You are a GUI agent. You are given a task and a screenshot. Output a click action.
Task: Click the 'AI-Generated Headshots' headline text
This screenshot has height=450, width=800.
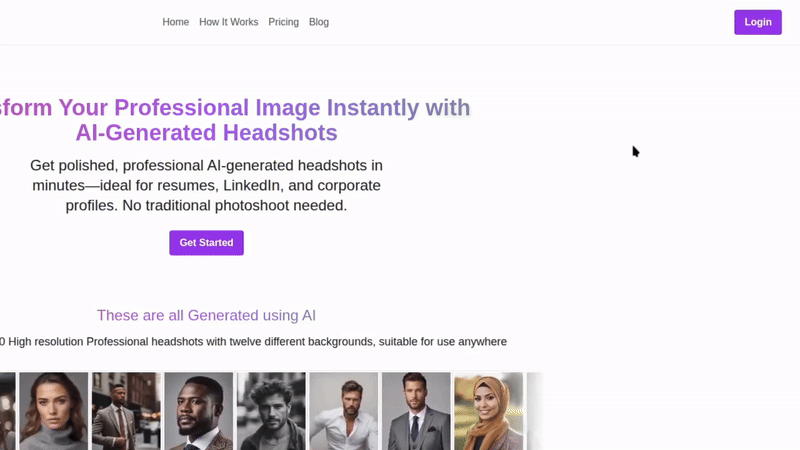click(x=206, y=133)
